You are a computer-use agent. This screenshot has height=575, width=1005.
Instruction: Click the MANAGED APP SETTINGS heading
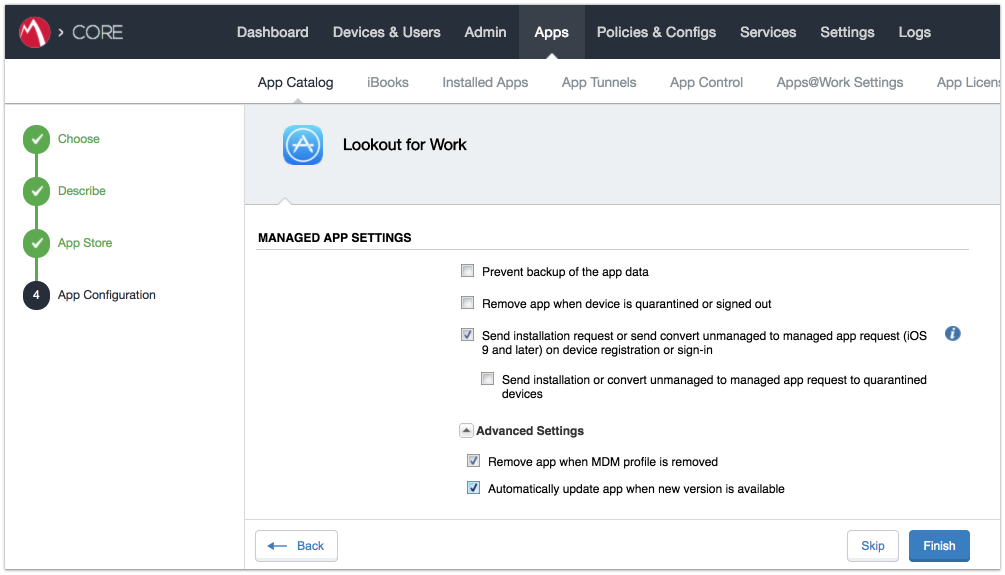[335, 238]
